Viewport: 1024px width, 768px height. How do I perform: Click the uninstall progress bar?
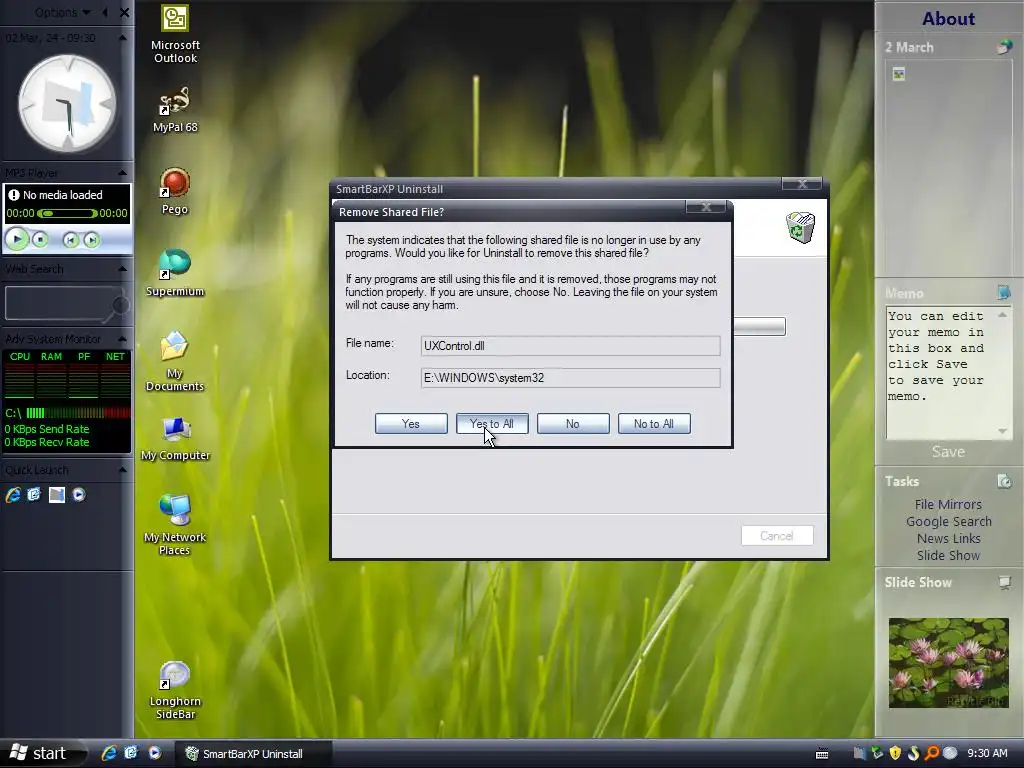(x=760, y=327)
